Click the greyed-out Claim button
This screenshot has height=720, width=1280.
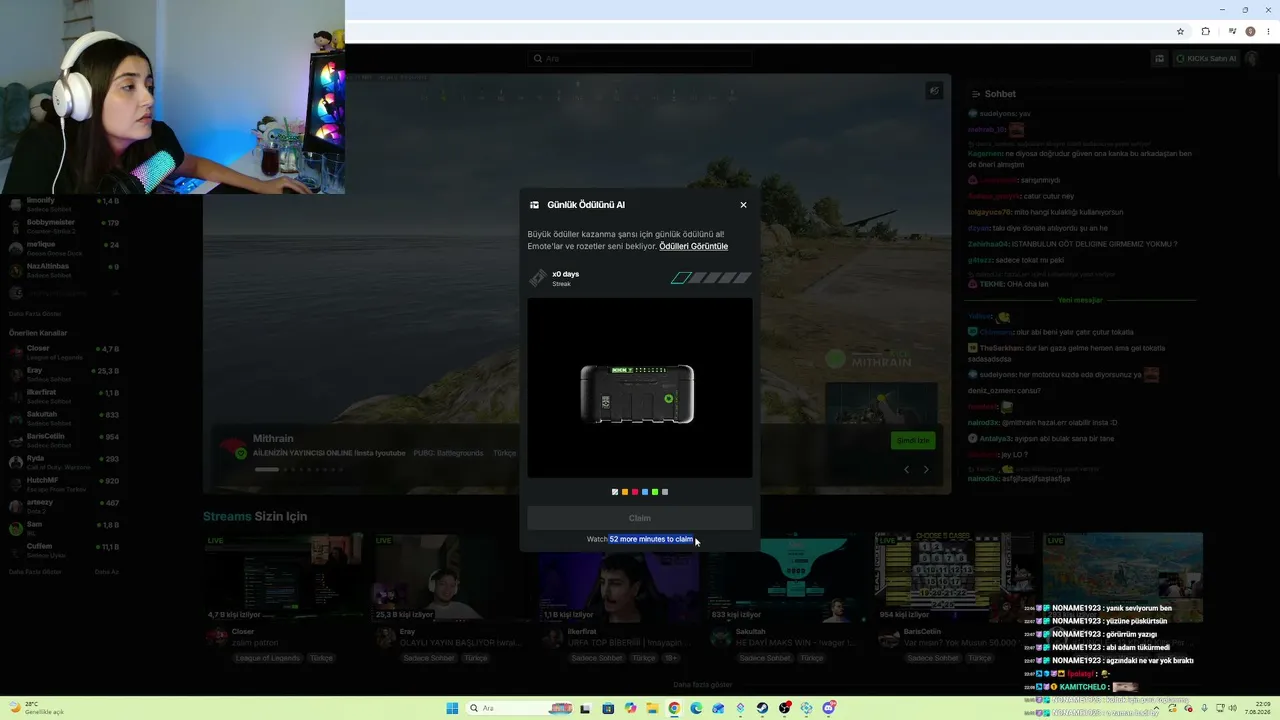coord(640,518)
